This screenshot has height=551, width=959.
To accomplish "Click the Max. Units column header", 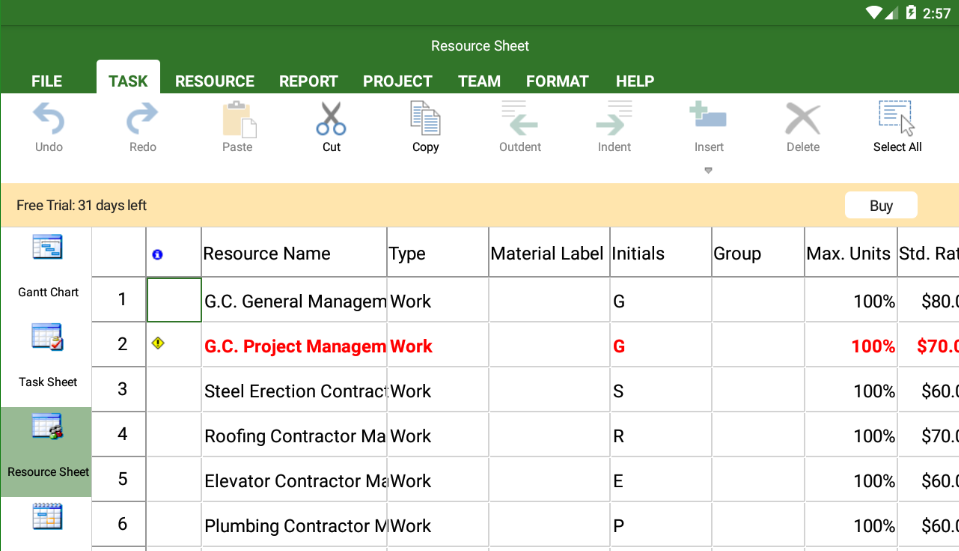I will point(851,253).
